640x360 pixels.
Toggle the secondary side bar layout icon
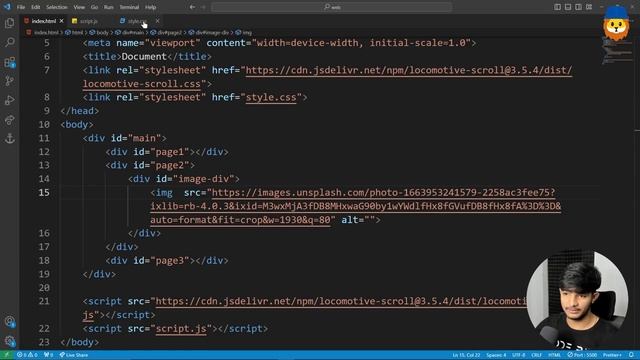pos(578,7)
